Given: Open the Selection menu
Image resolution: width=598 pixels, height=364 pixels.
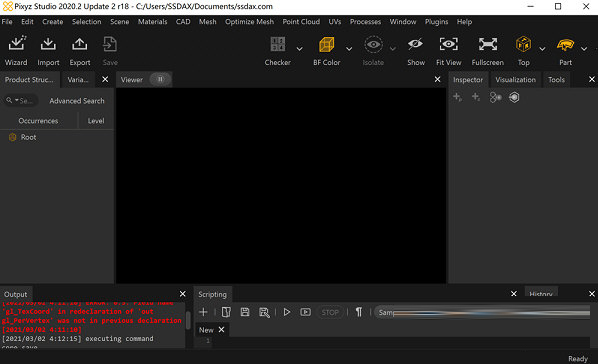Looking at the screenshot, I should [x=87, y=22].
